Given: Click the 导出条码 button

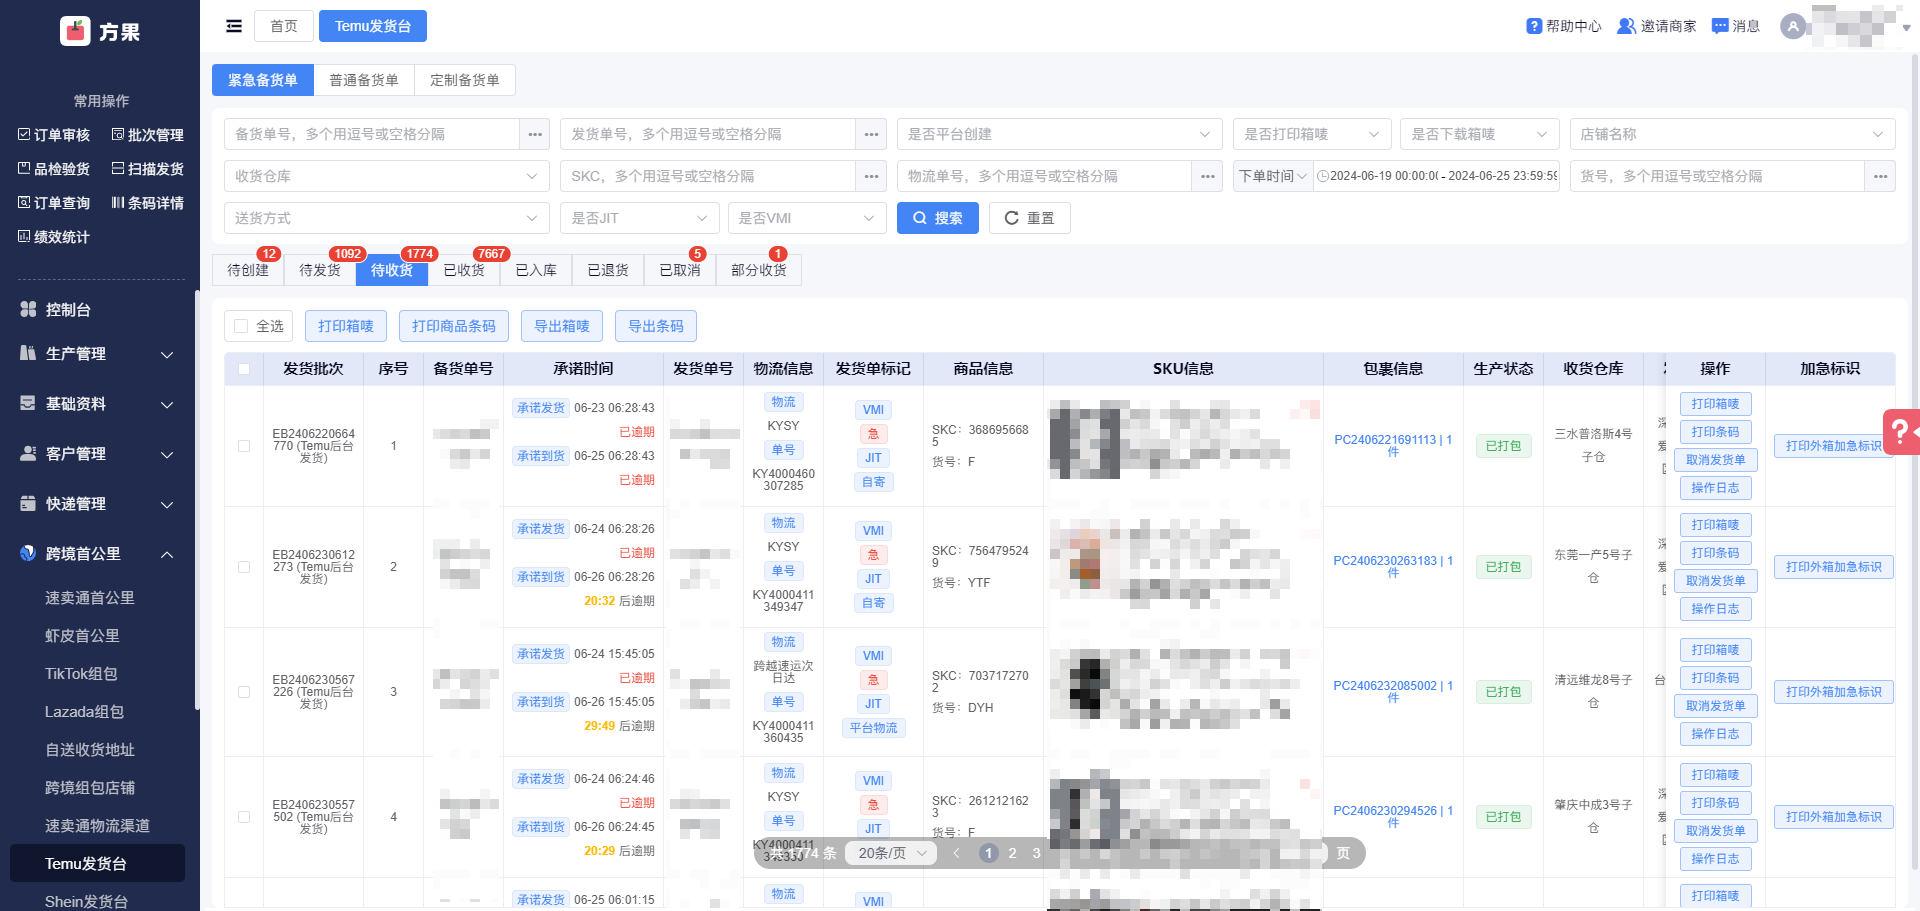Looking at the screenshot, I should pos(656,326).
